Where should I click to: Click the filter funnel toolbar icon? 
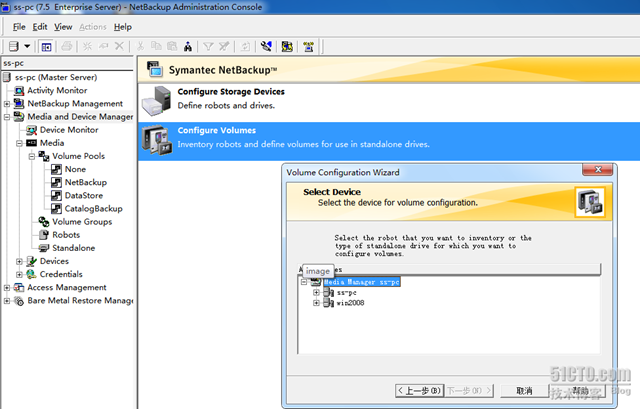(x=208, y=46)
